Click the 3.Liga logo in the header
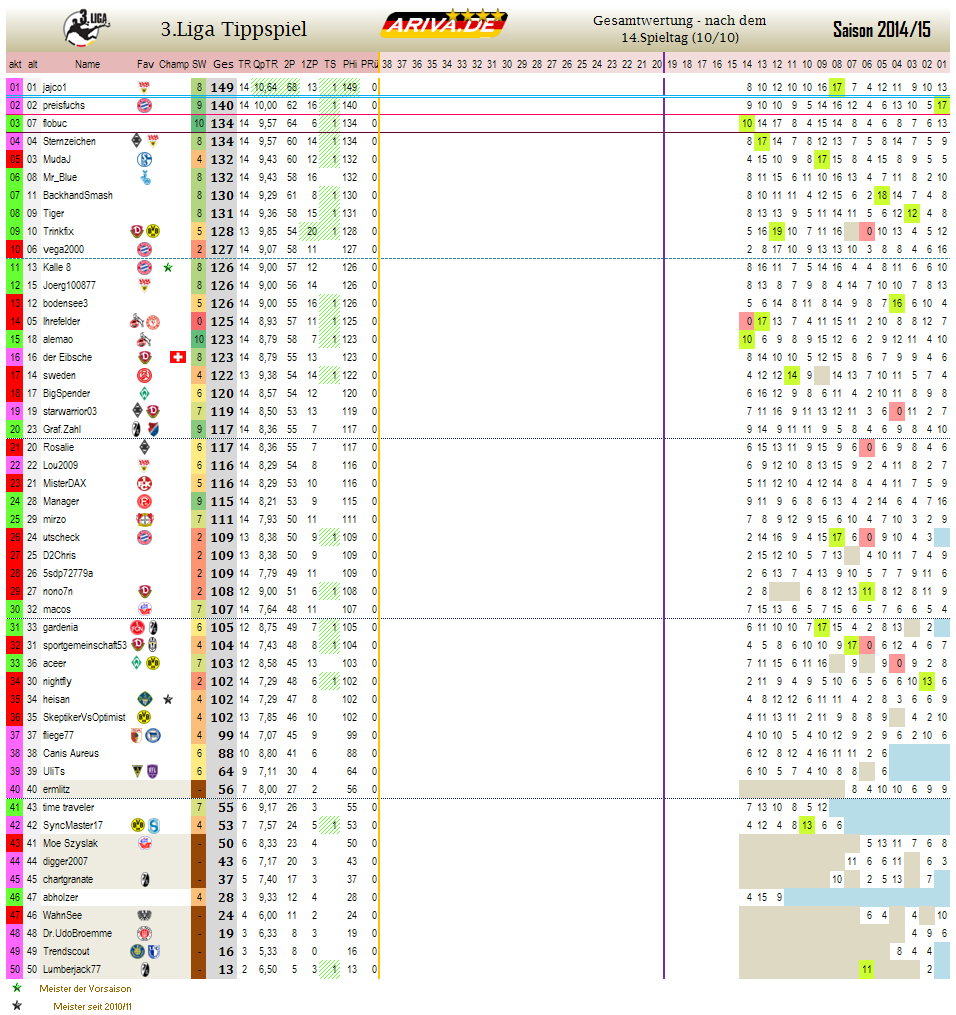 click(x=87, y=27)
